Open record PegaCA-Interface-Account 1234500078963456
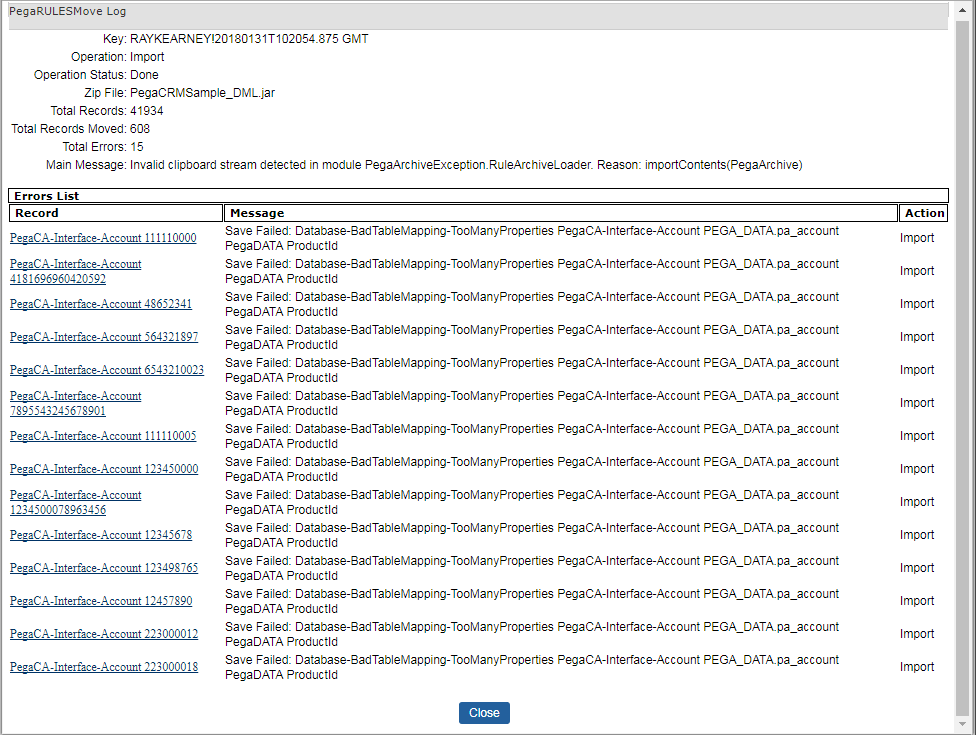Viewport: 976px width, 735px height. [75, 502]
